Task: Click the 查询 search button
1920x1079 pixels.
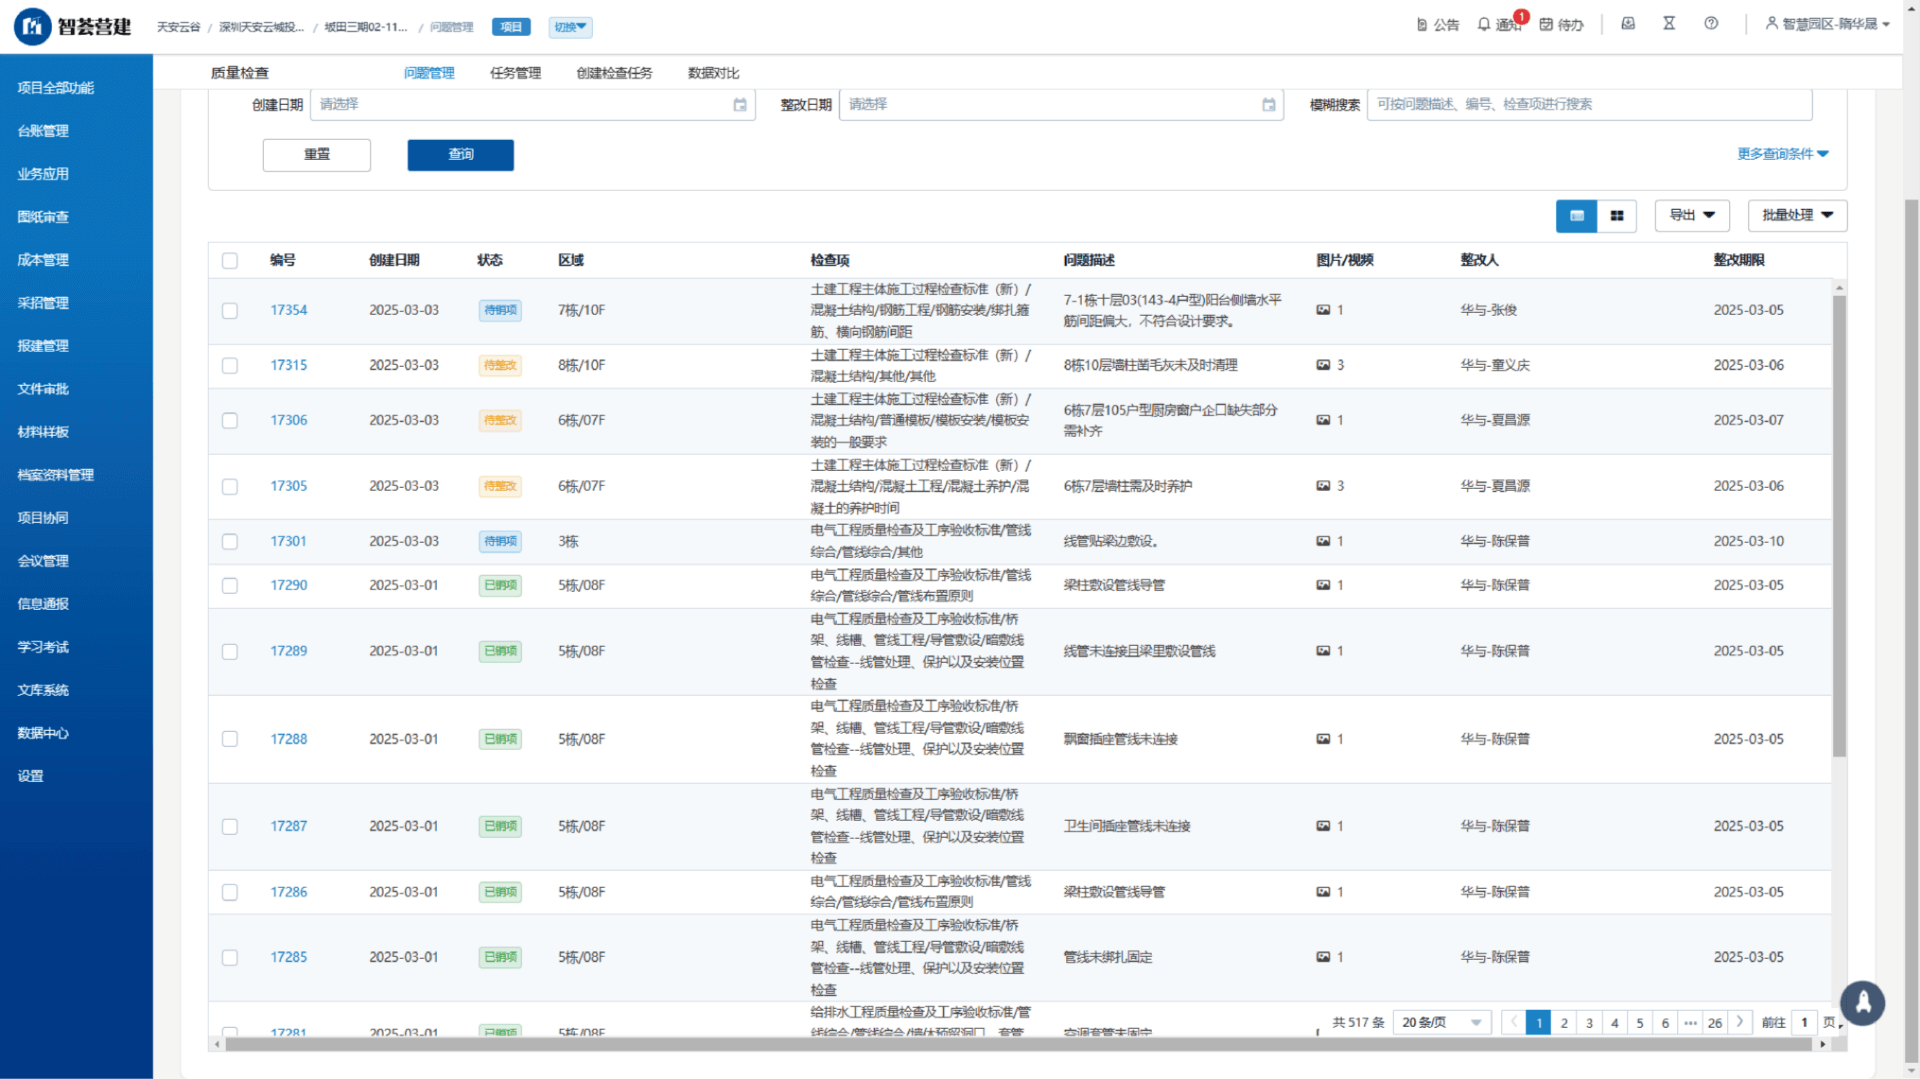Action: [460, 155]
